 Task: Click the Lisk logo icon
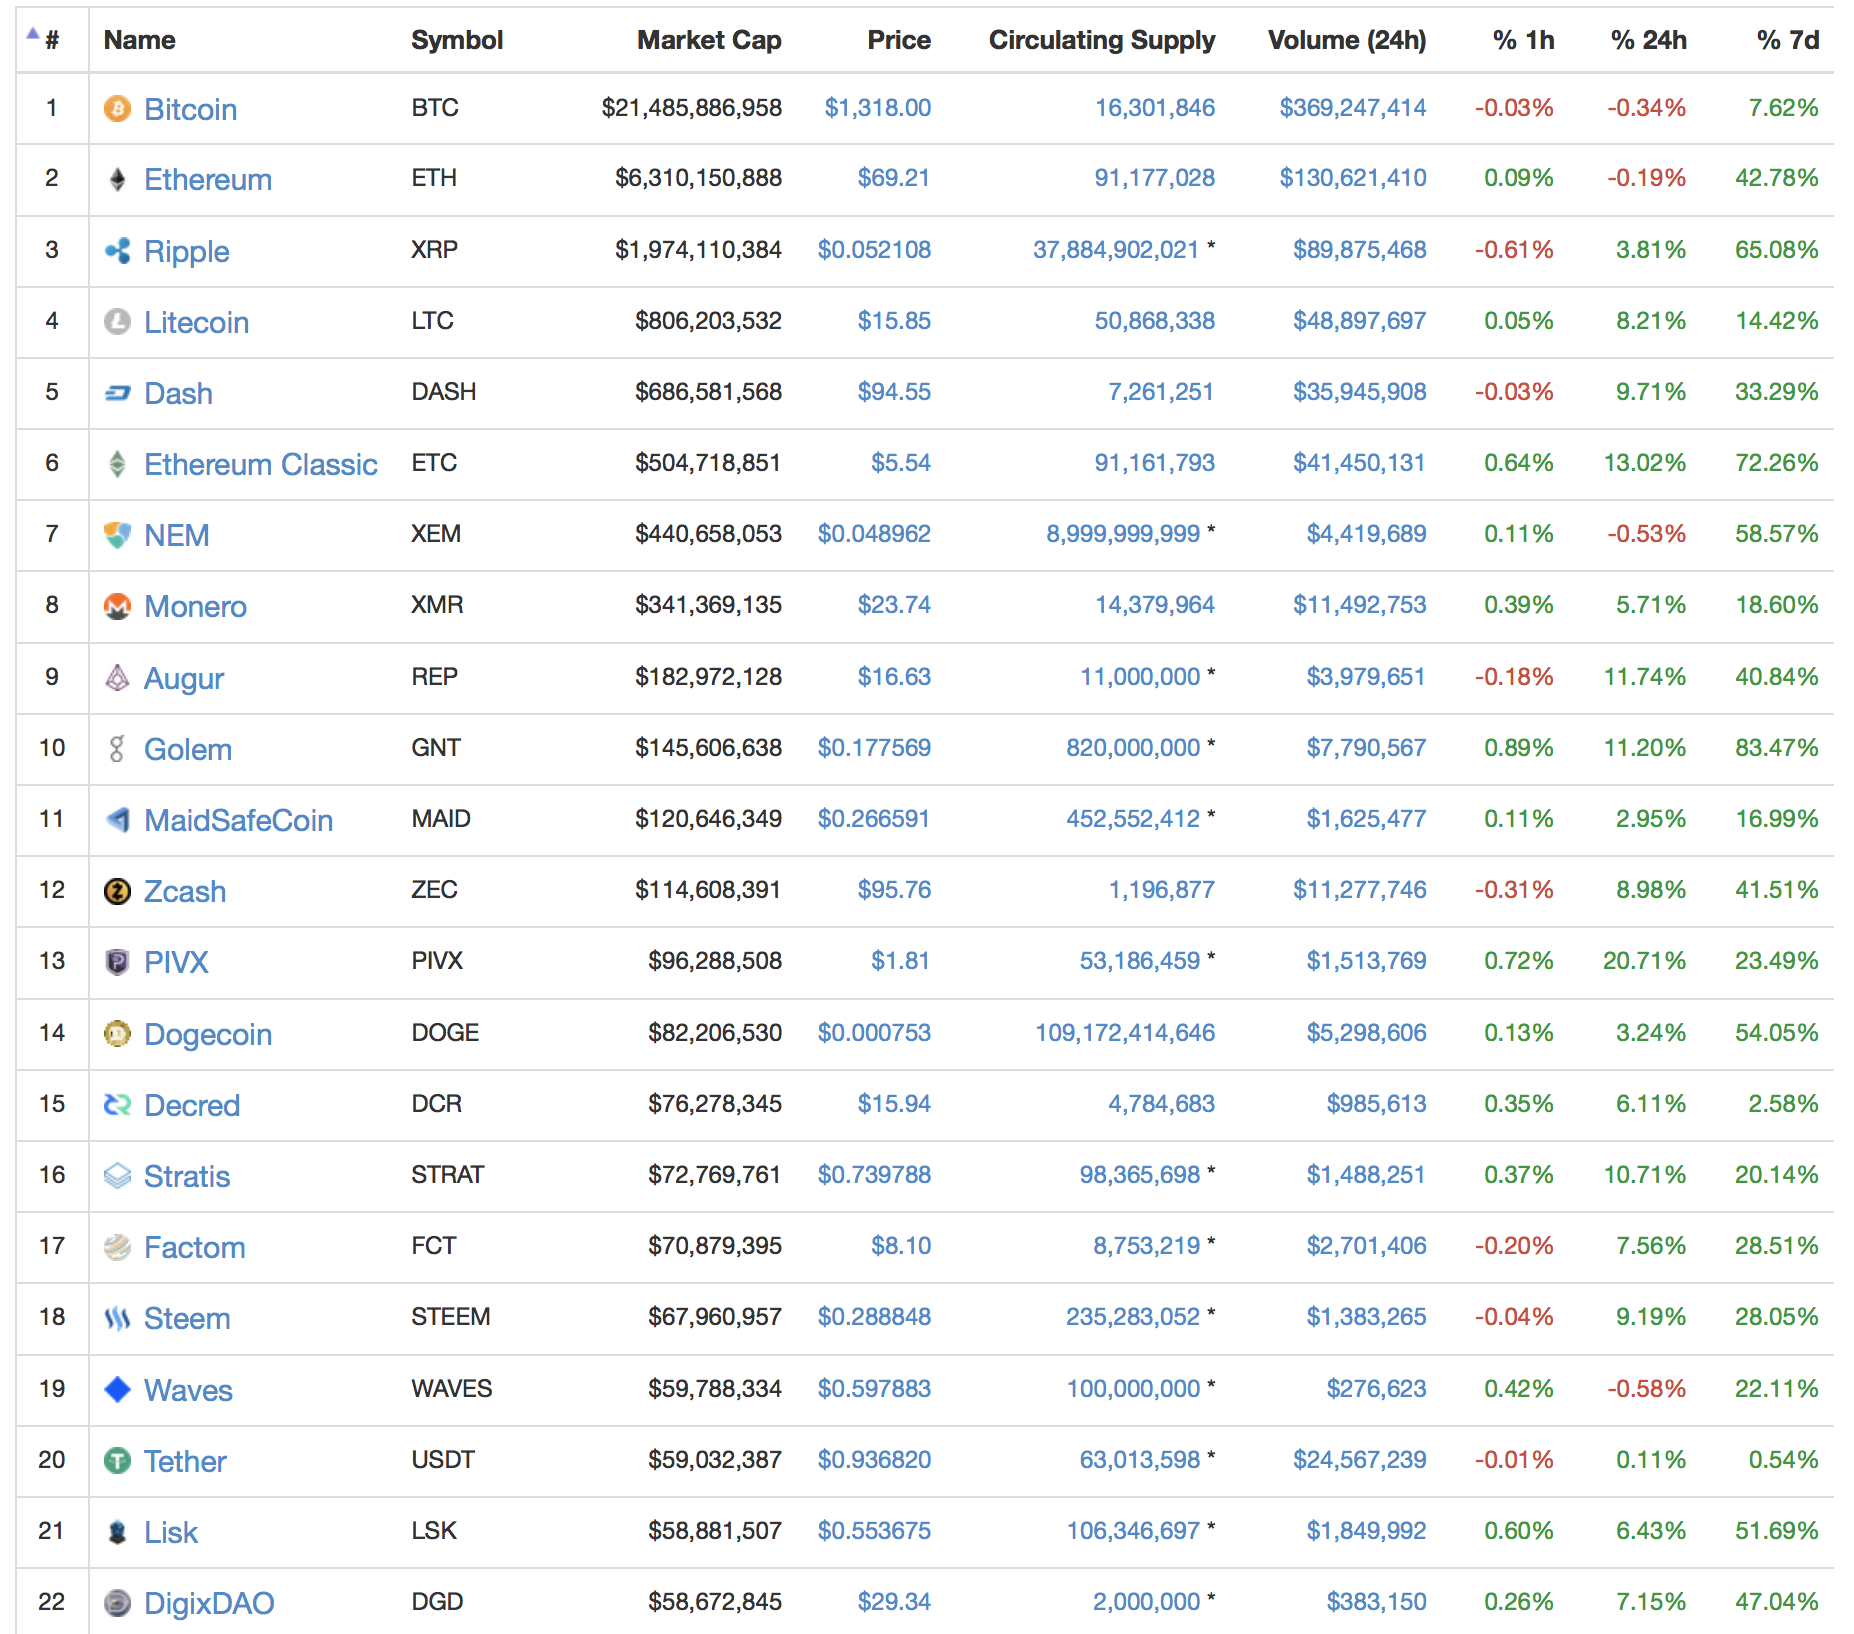pyautogui.click(x=117, y=1532)
